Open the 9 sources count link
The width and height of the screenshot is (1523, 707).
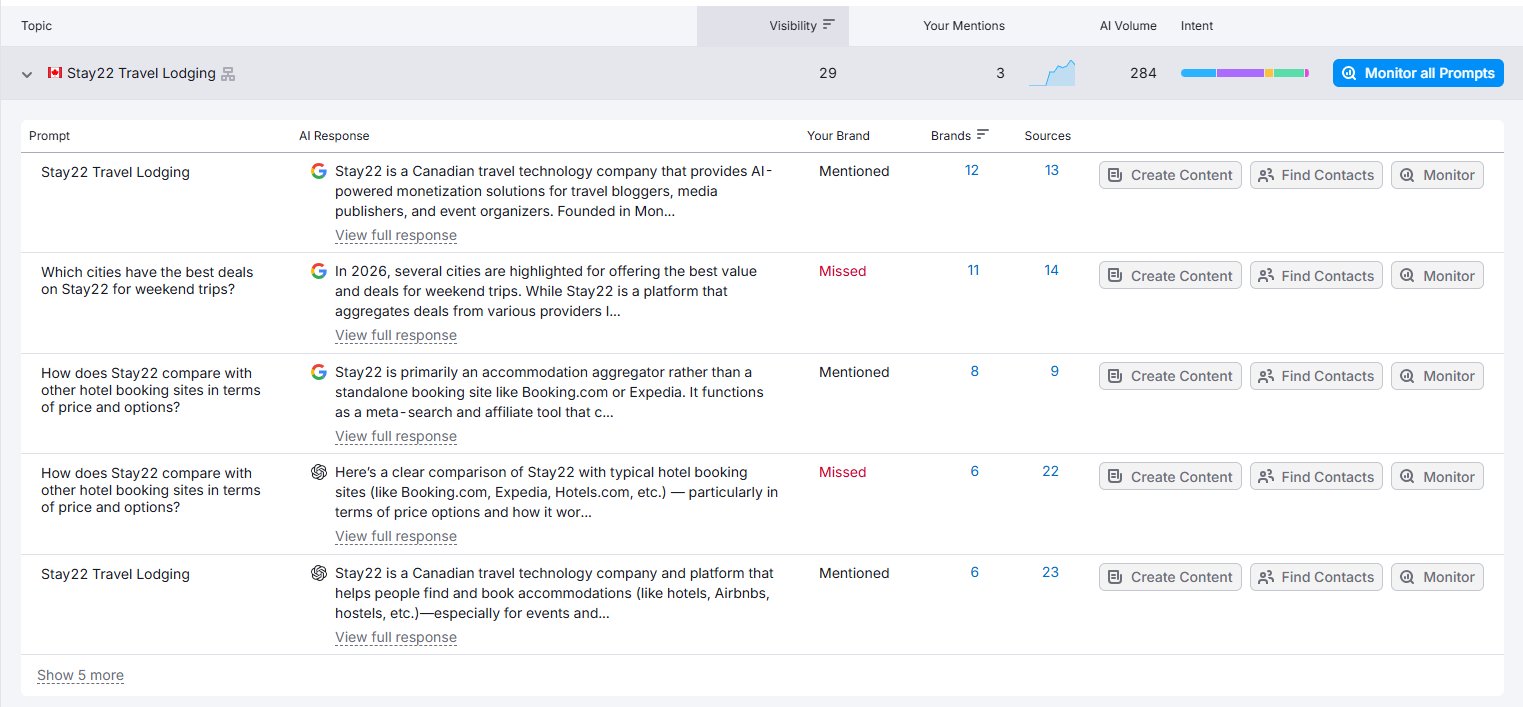pyautogui.click(x=1055, y=371)
